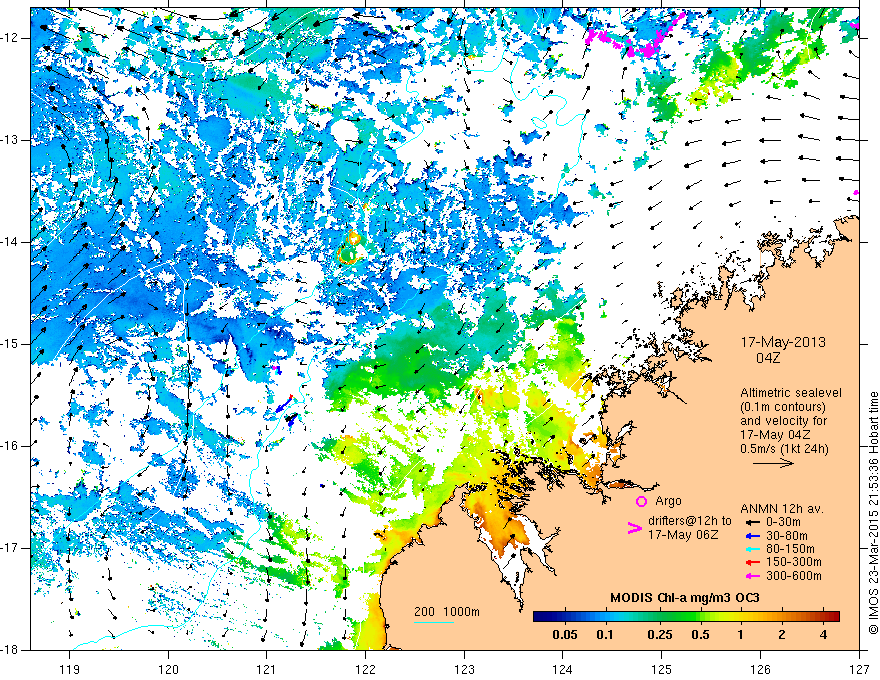Click the longitude axis label '120'
Image resolution: width=880 pixels, height=680 pixels.
(168, 669)
